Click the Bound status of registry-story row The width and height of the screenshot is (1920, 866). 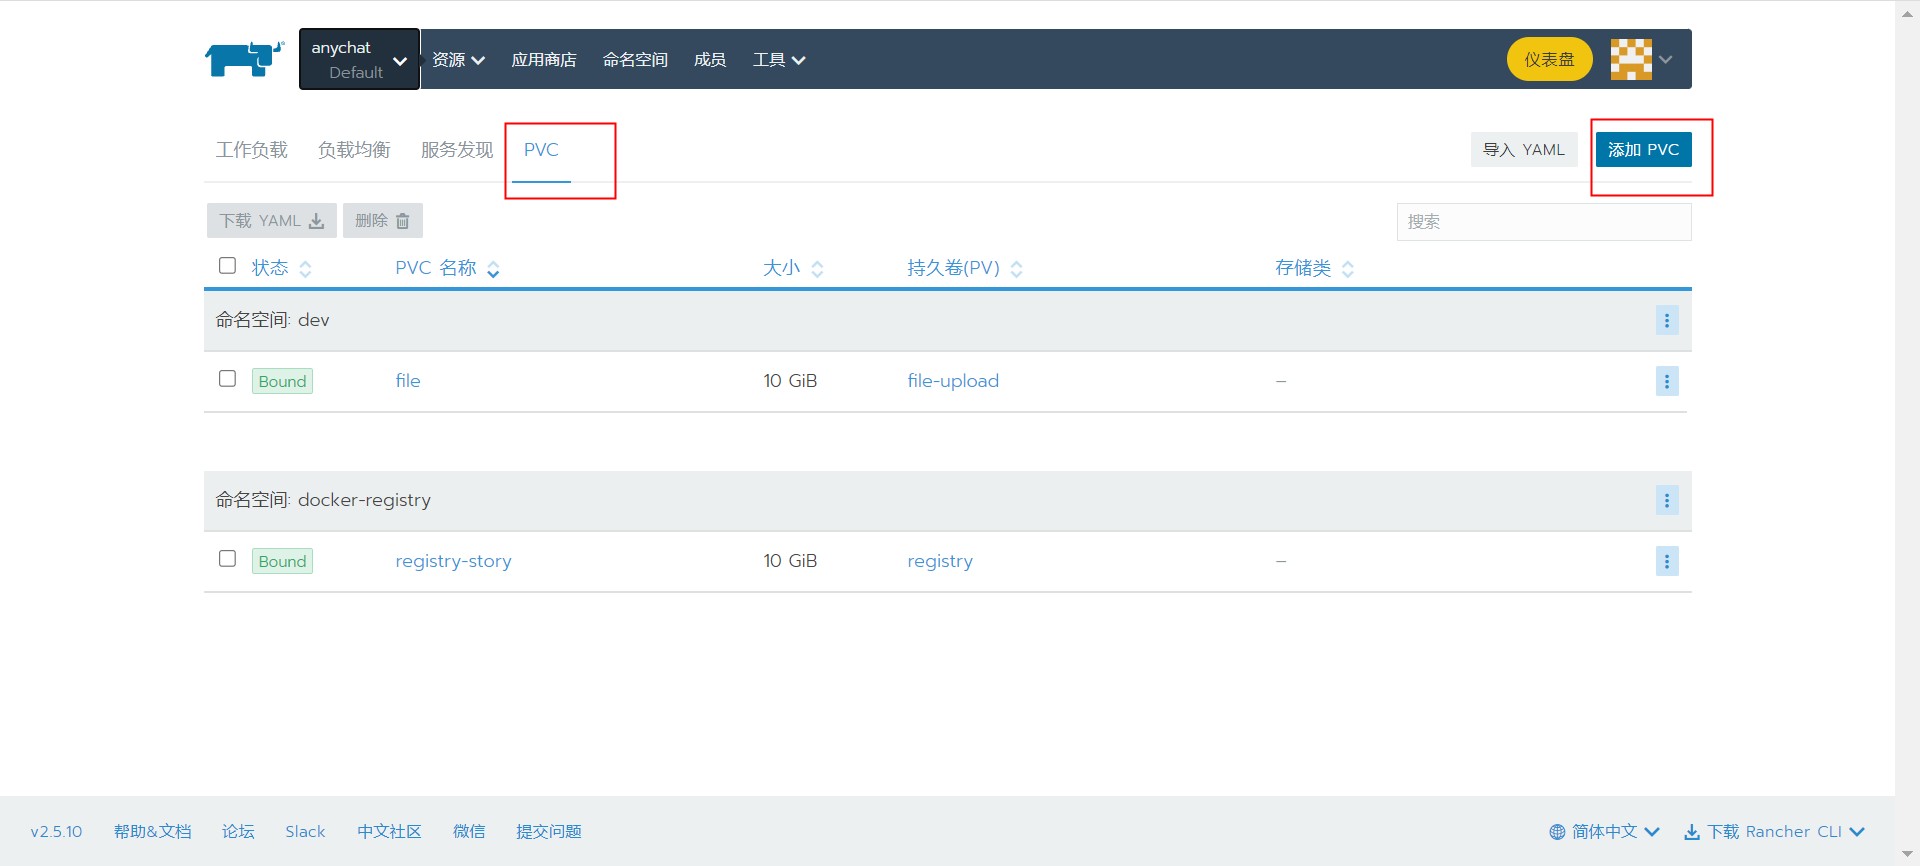coord(282,561)
